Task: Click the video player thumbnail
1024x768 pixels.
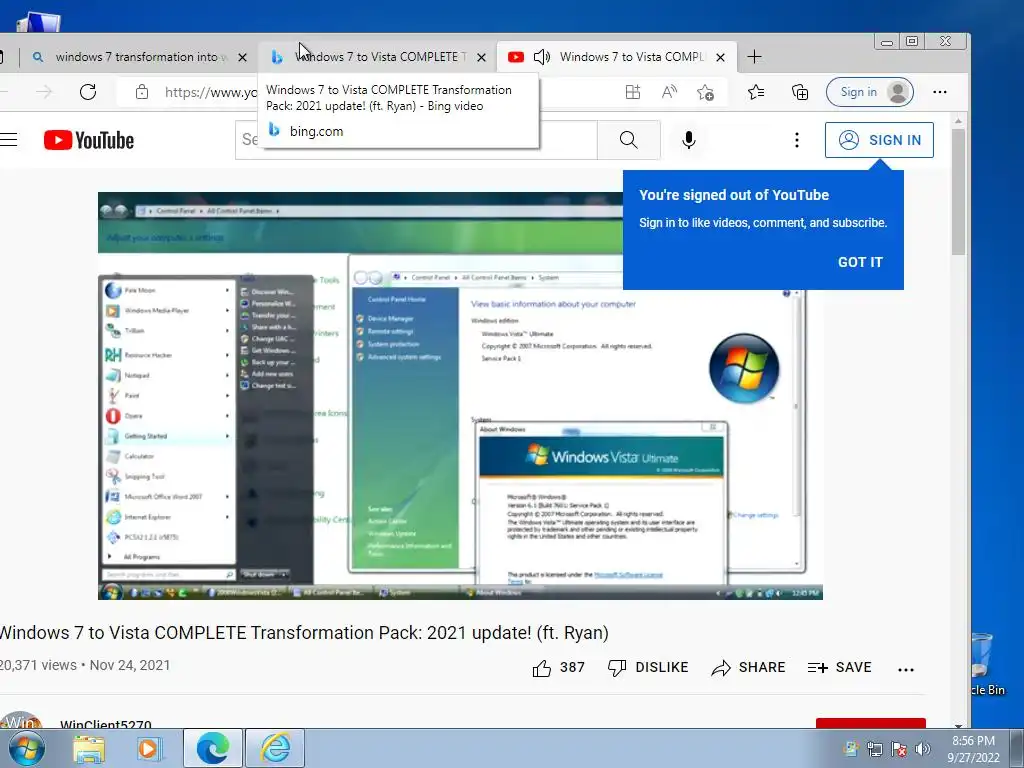Action: 460,396
